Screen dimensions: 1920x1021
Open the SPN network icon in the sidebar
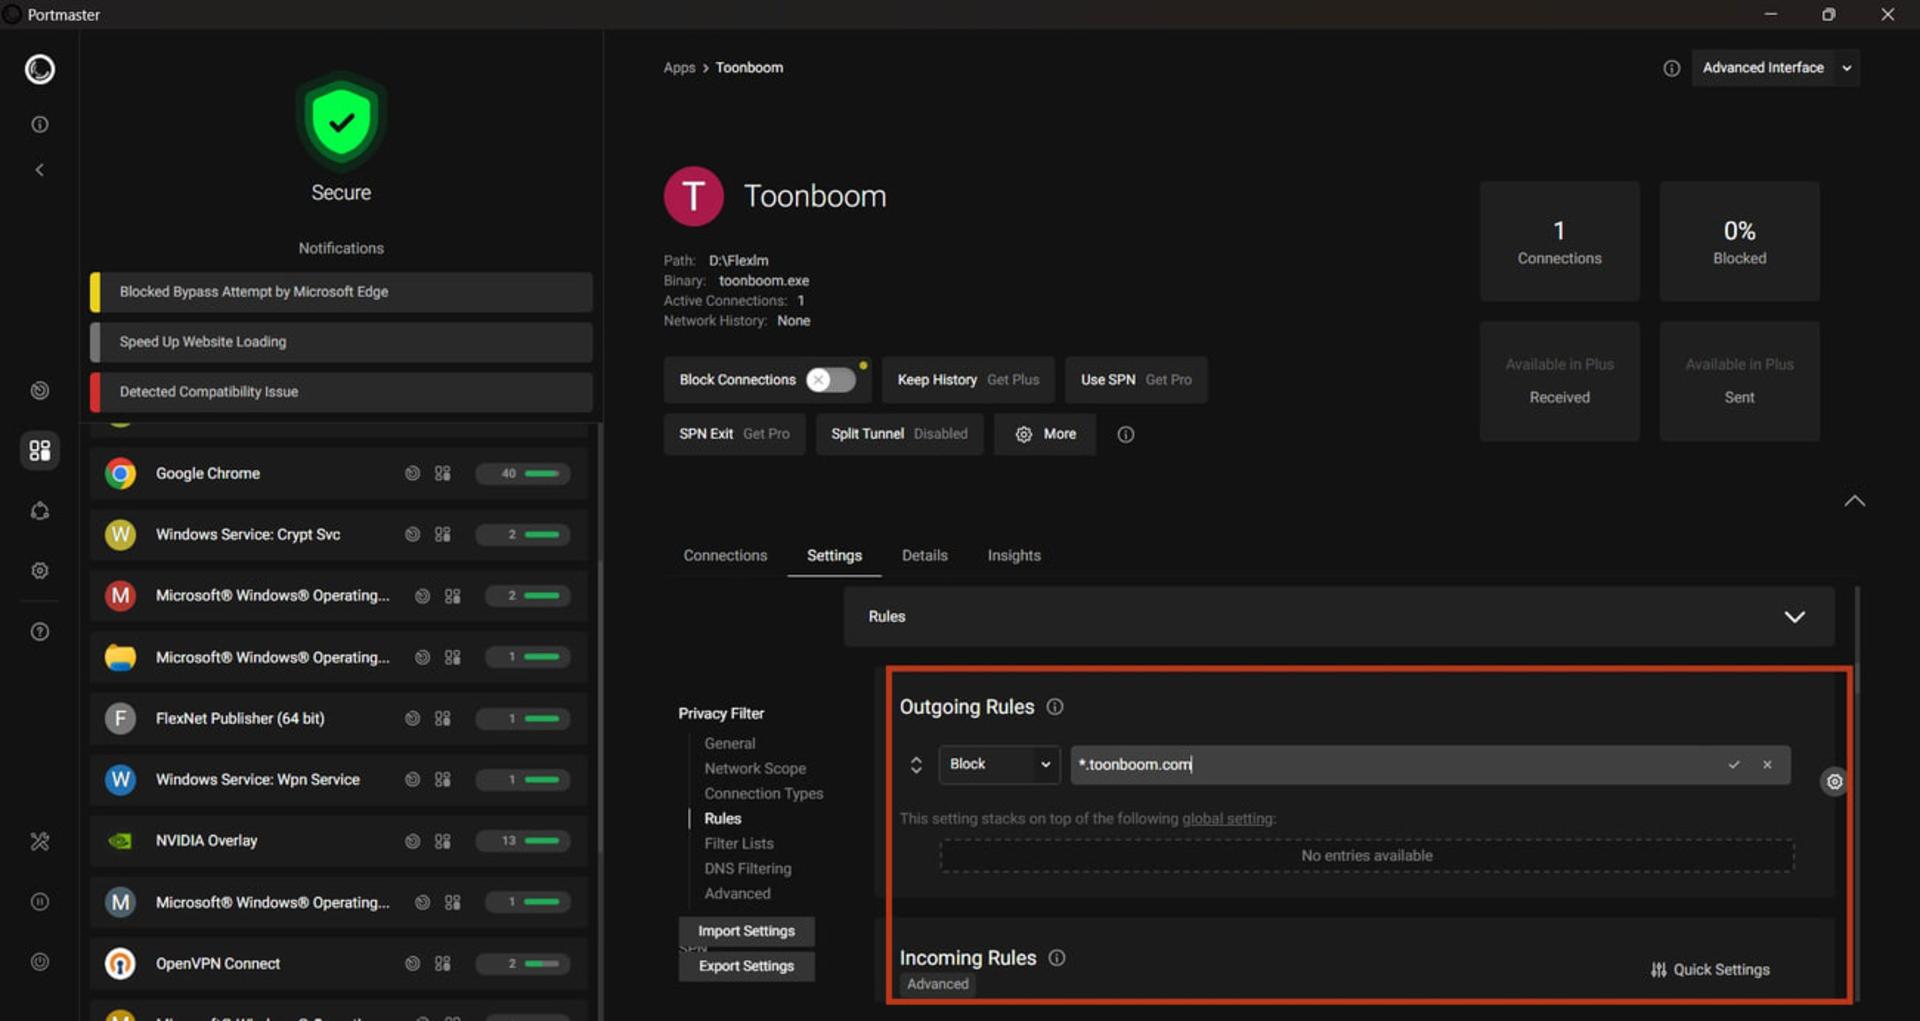pos(40,511)
